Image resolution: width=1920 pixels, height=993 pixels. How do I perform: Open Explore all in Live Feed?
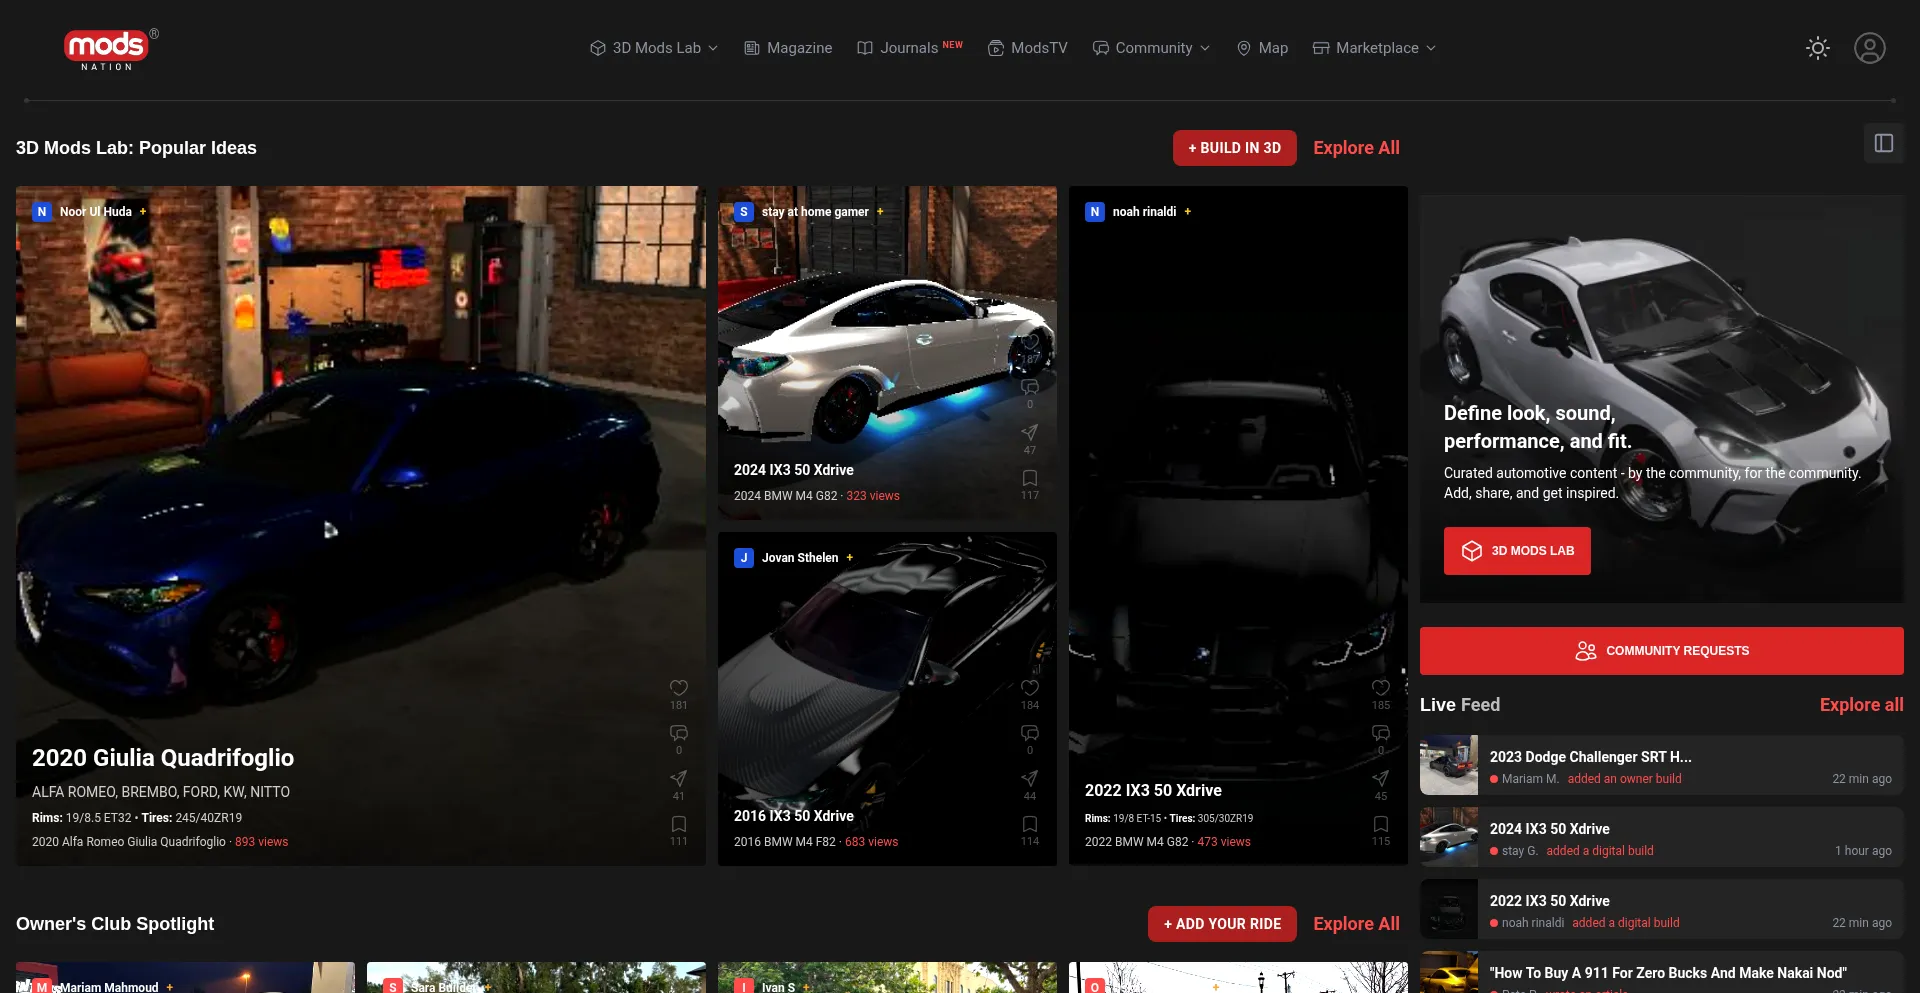point(1862,705)
